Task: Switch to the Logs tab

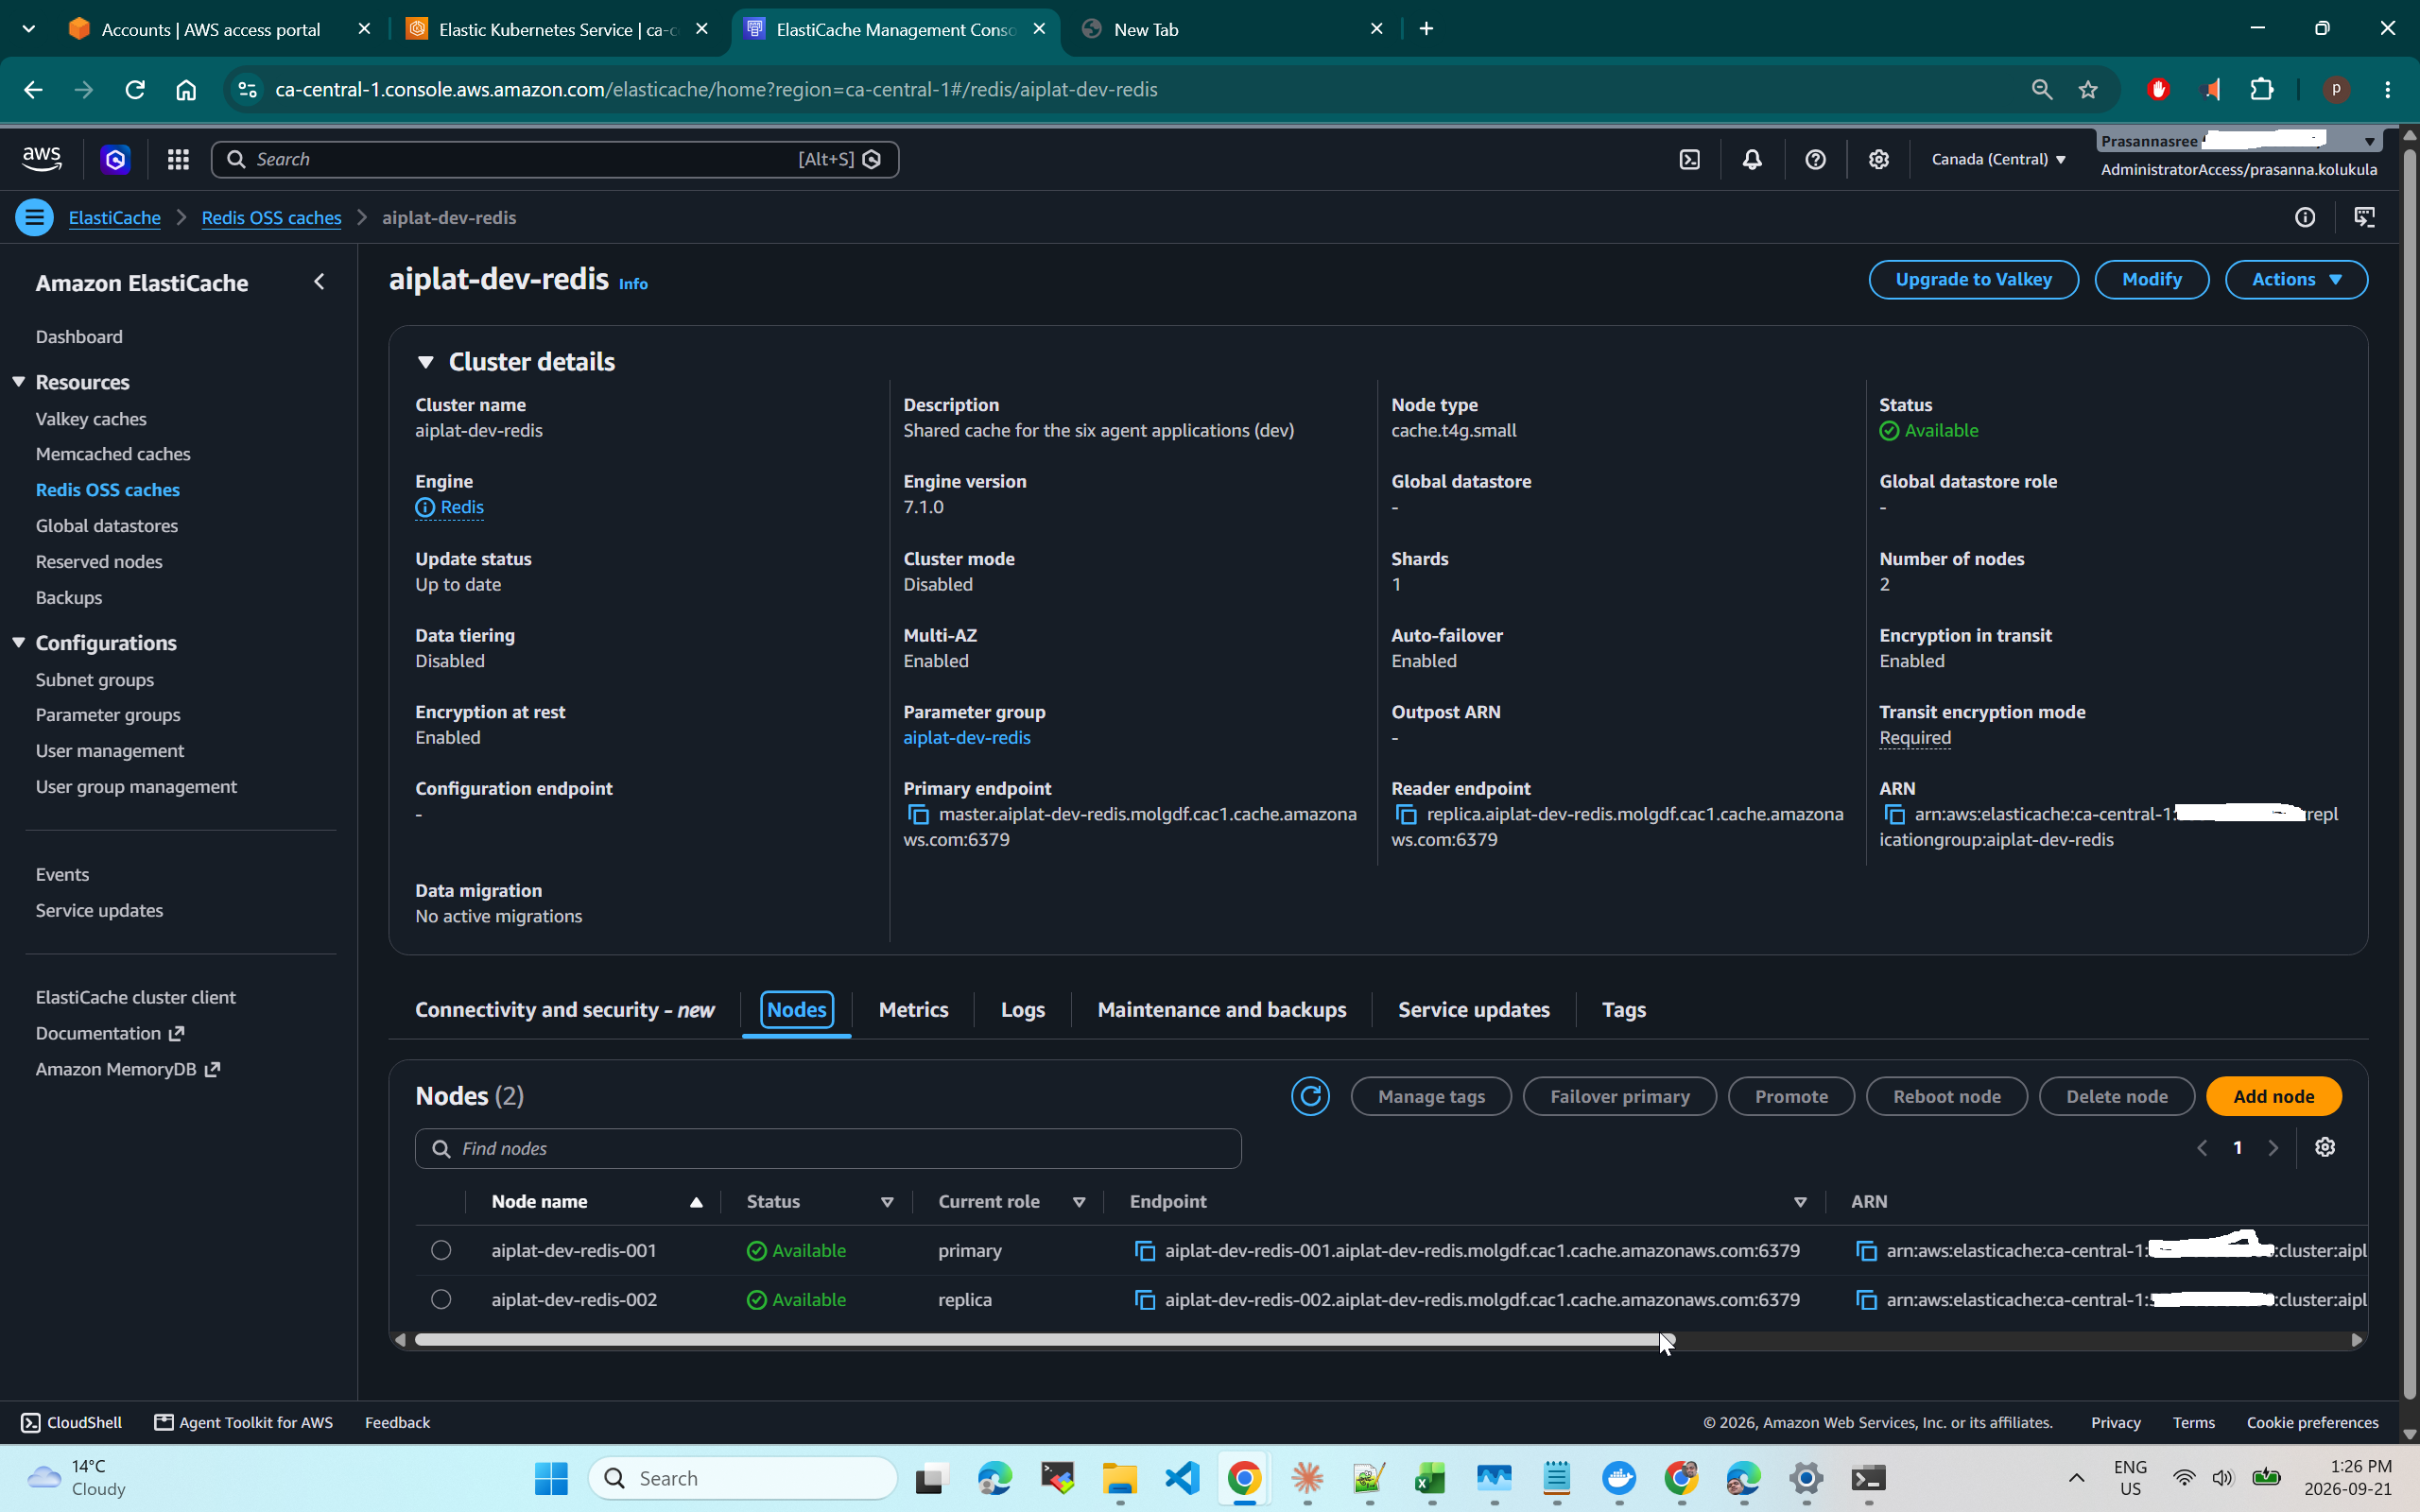Action: pos(1023,1009)
